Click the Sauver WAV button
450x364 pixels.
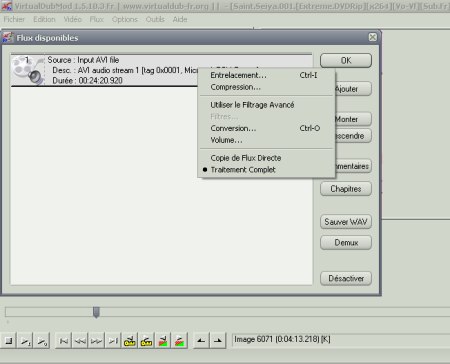pos(346,222)
